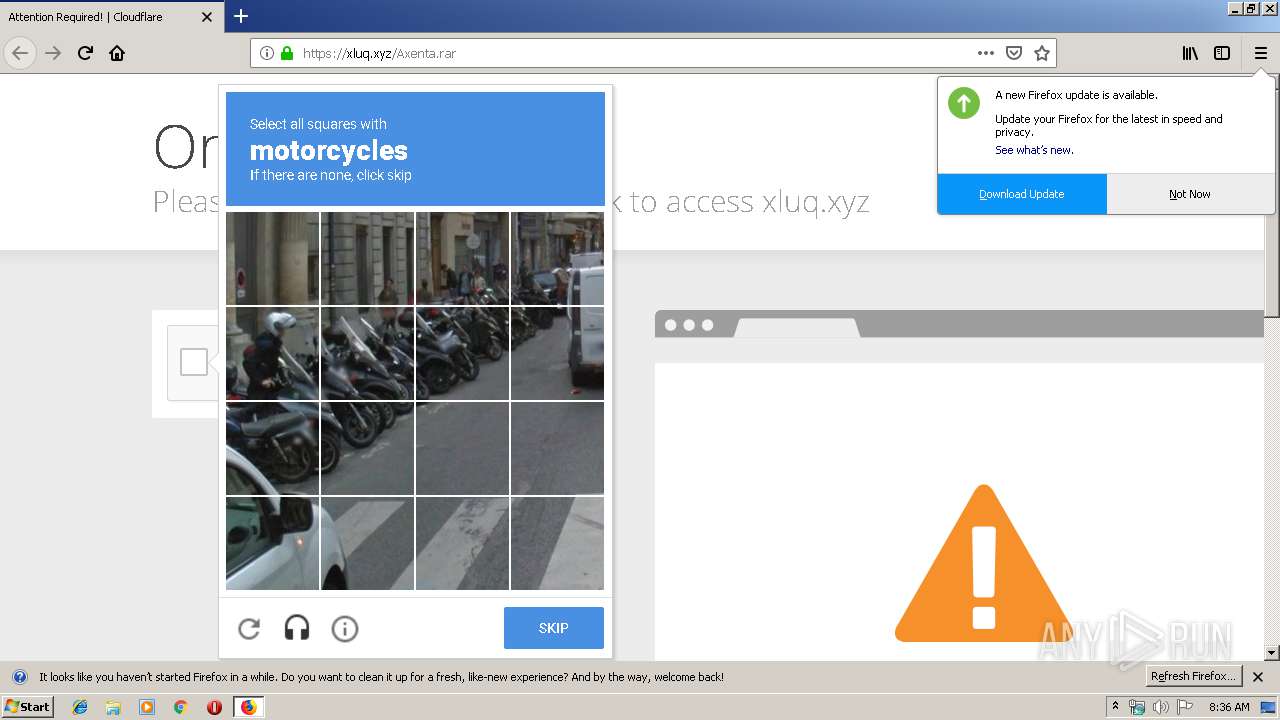
Task: Select captcha tile with helmeted rider
Action: 272,354
